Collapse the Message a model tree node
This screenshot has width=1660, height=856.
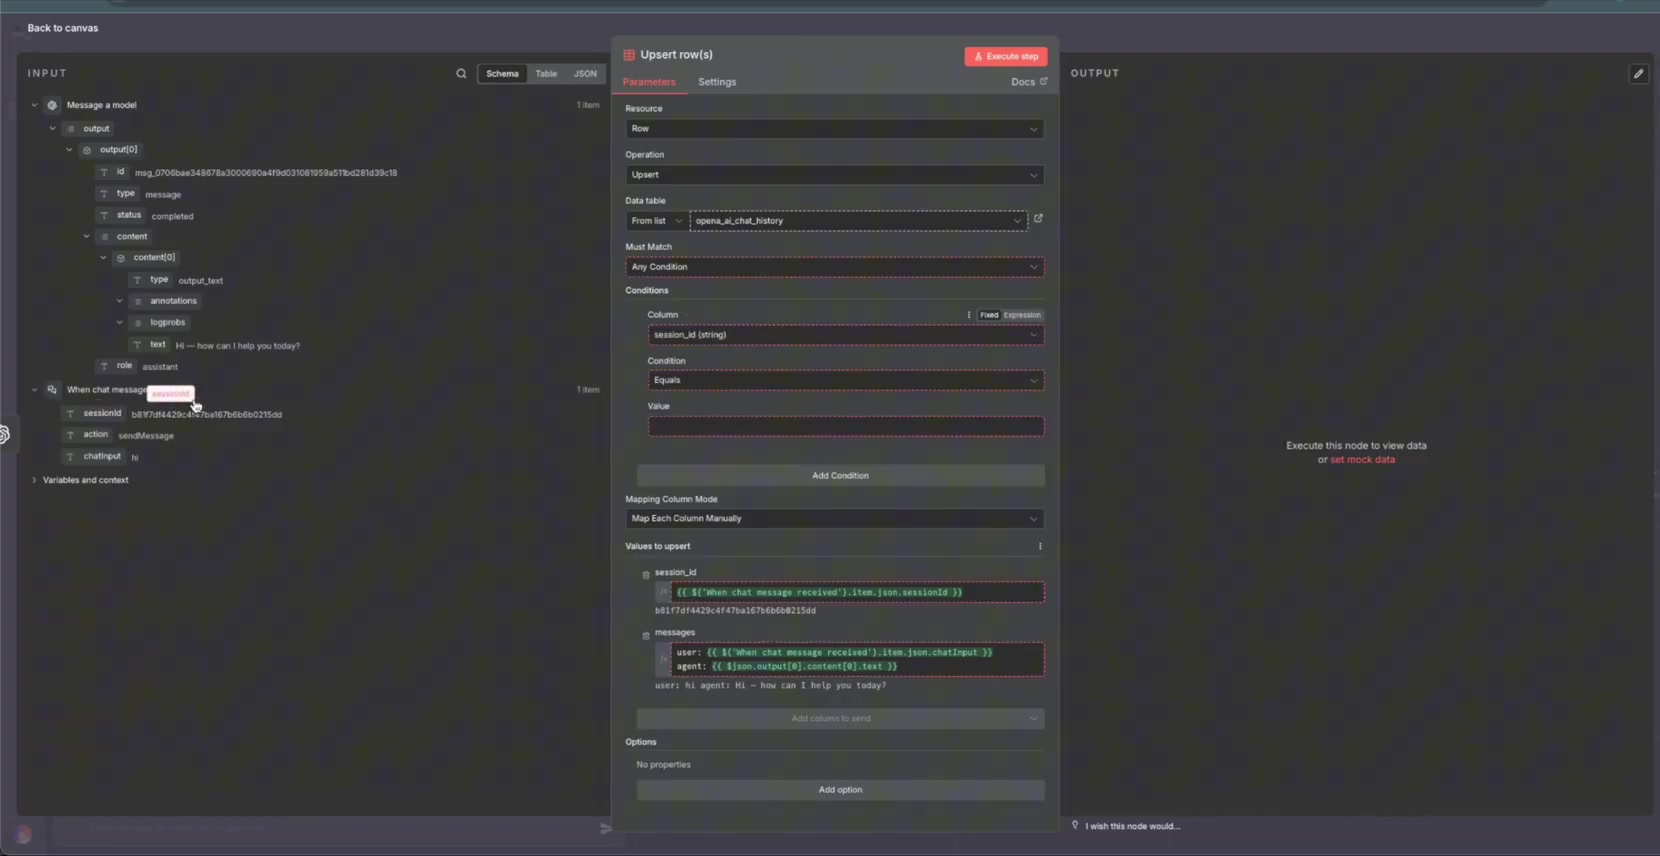(x=34, y=105)
